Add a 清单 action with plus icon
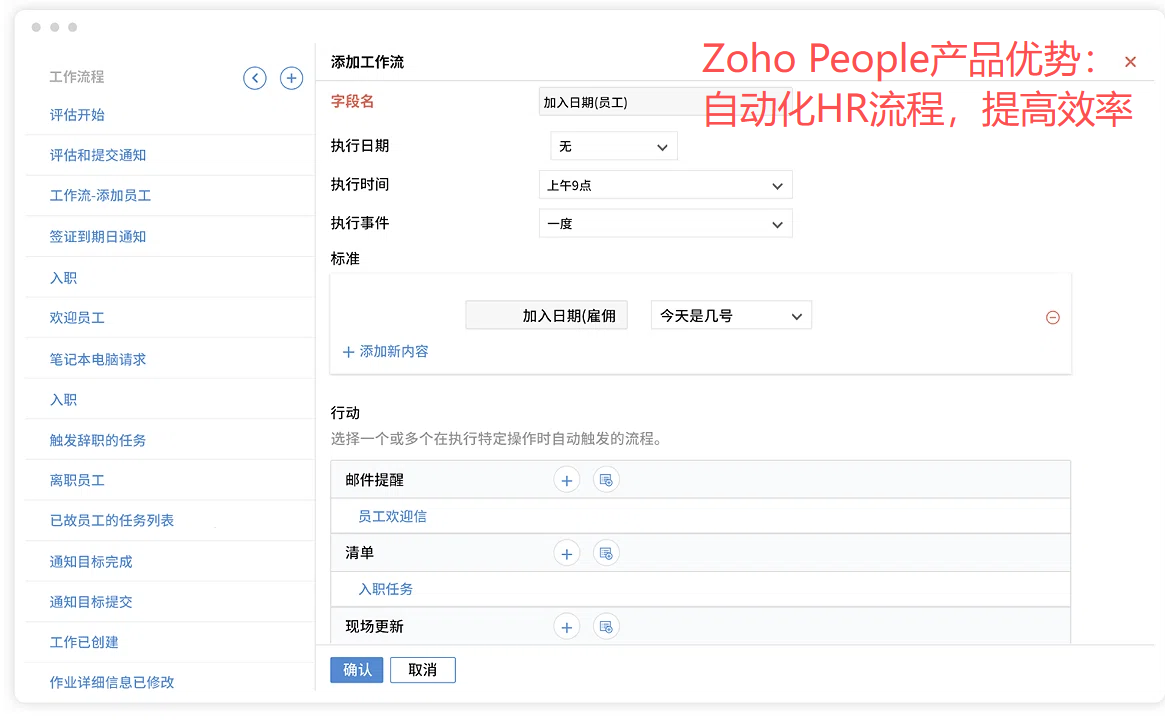Image resolution: width=1165 pixels, height=721 pixels. pyautogui.click(x=566, y=554)
